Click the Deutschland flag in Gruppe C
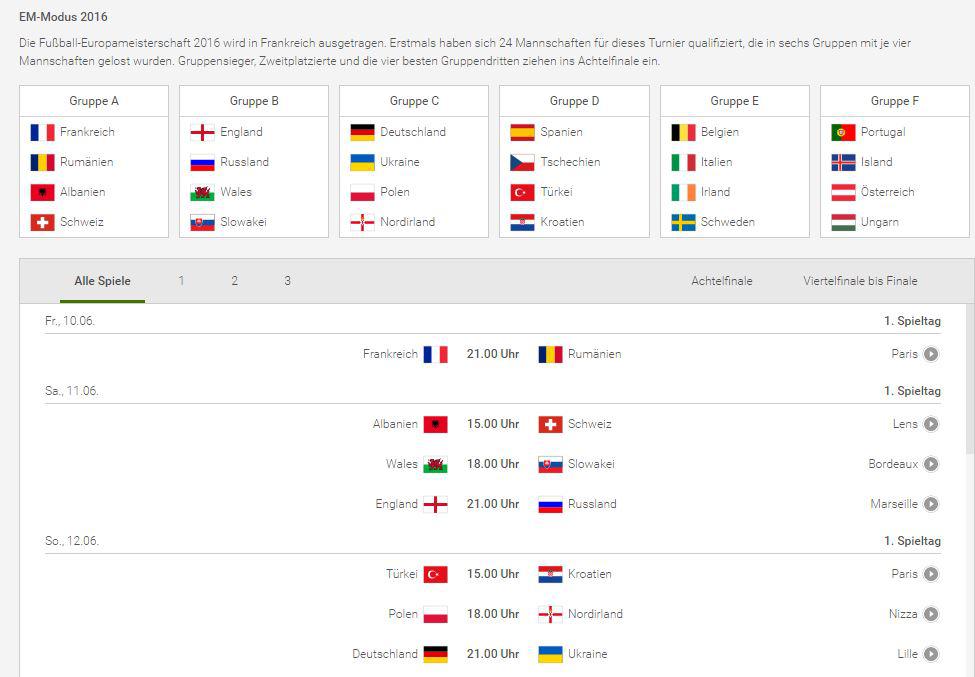 tap(362, 132)
